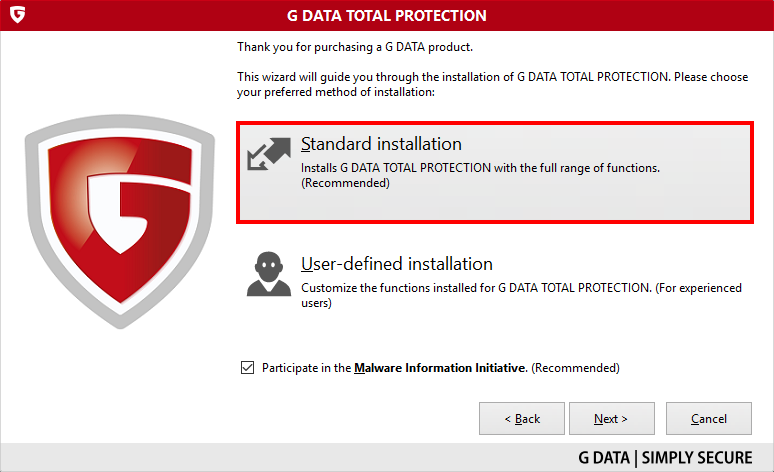Viewport: 774px width, 472px height.
Task: Click the G DATA | SIMPLY SECURE footer logo
Action: coord(665,458)
